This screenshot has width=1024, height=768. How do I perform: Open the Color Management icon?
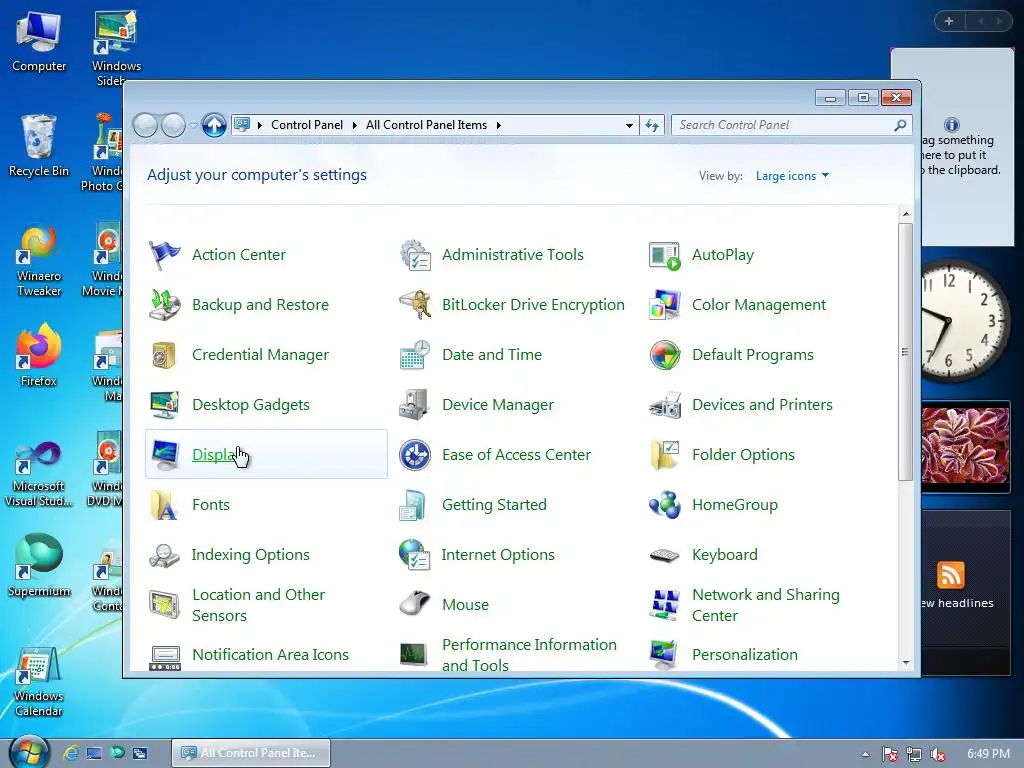pyautogui.click(x=665, y=305)
